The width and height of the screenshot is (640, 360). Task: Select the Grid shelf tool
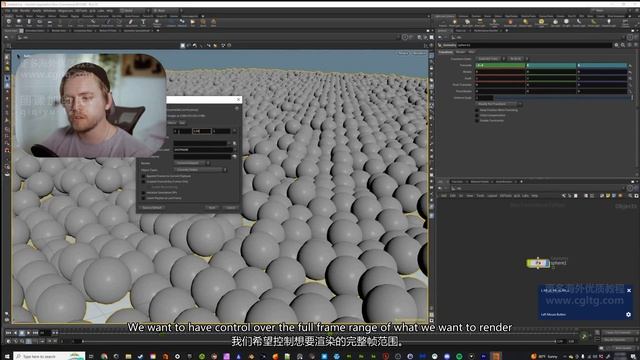coord(50,22)
